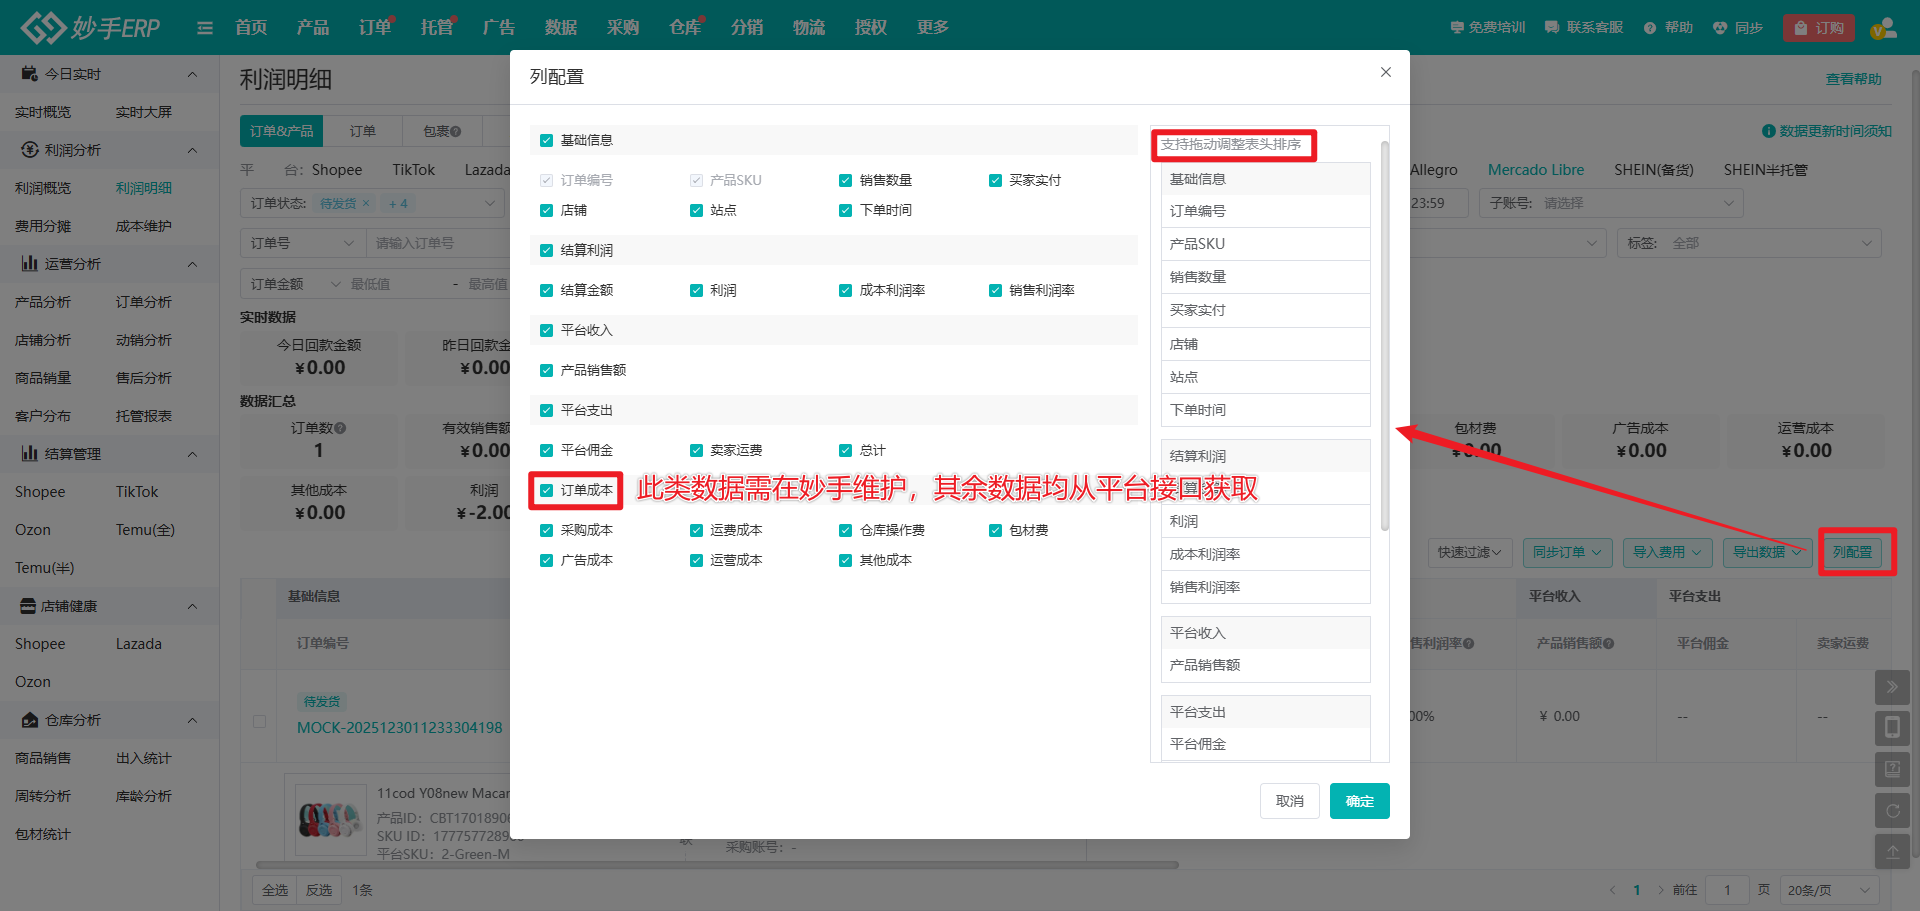Open the 查看帮助 link

(1854, 79)
